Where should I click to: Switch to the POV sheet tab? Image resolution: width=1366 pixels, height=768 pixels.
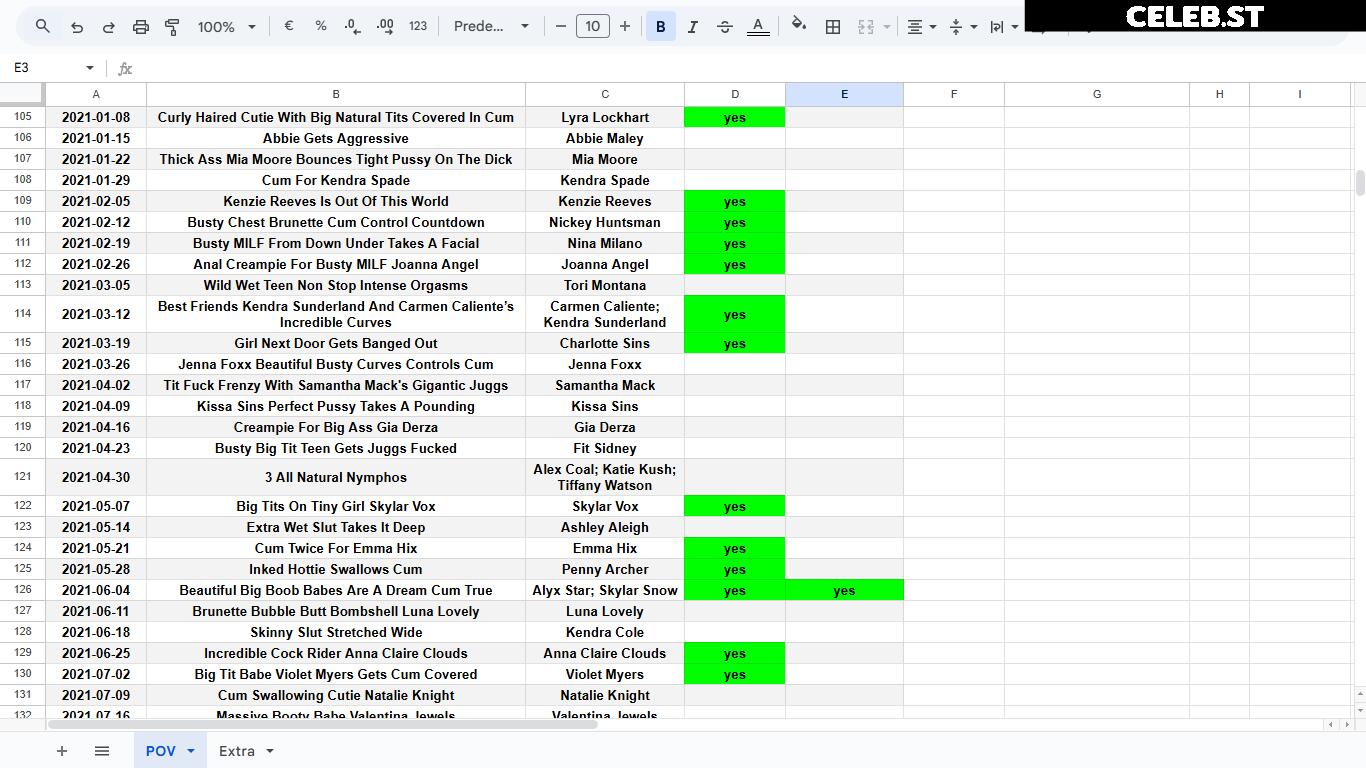[x=161, y=751]
